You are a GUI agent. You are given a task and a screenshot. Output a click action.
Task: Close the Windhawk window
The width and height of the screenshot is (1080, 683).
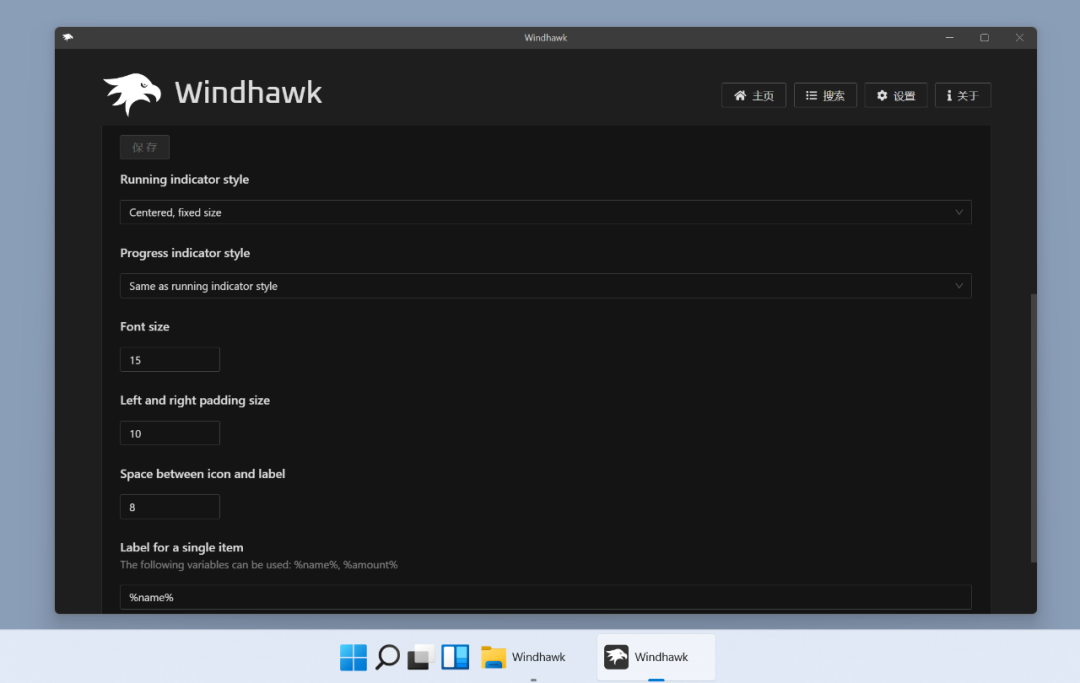click(x=1019, y=37)
